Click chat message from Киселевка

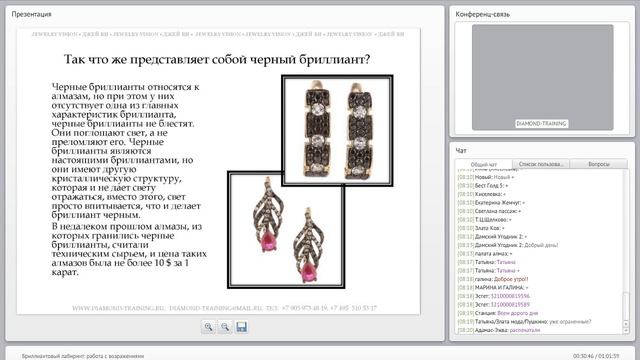pos(482,194)
